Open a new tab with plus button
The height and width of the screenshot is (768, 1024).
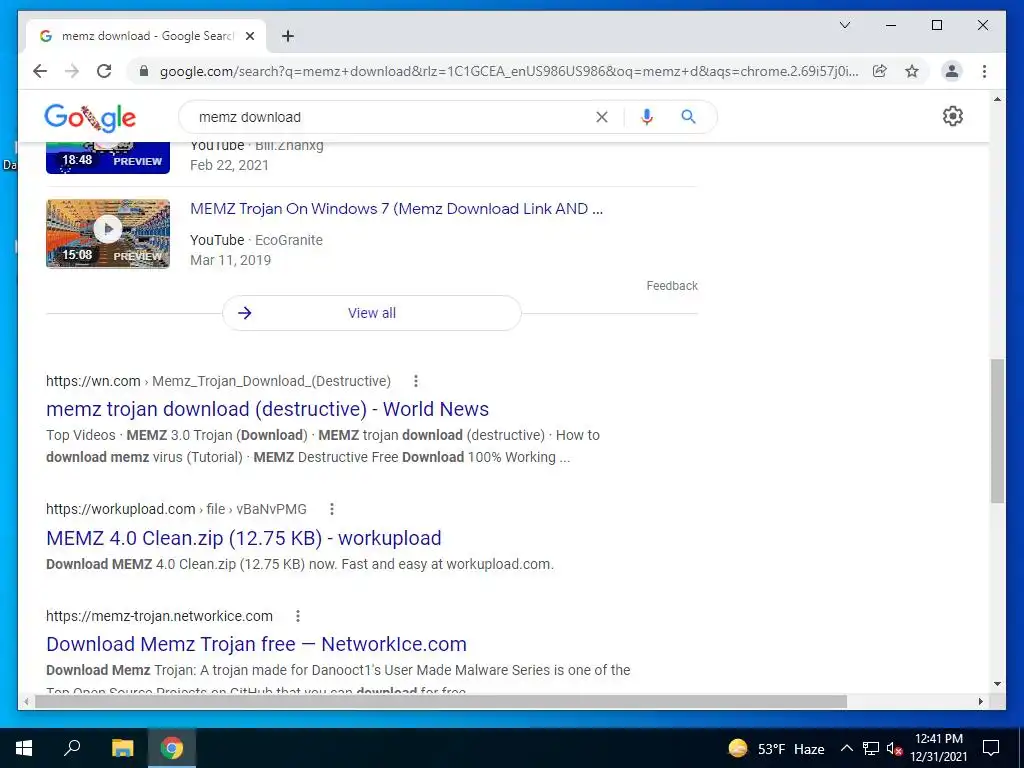tap(288, 36)
